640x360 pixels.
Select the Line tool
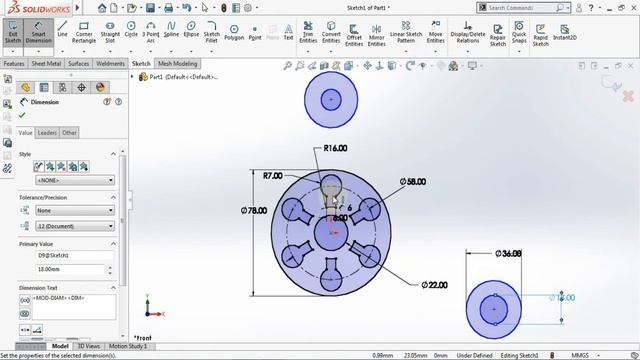[62, 29]
